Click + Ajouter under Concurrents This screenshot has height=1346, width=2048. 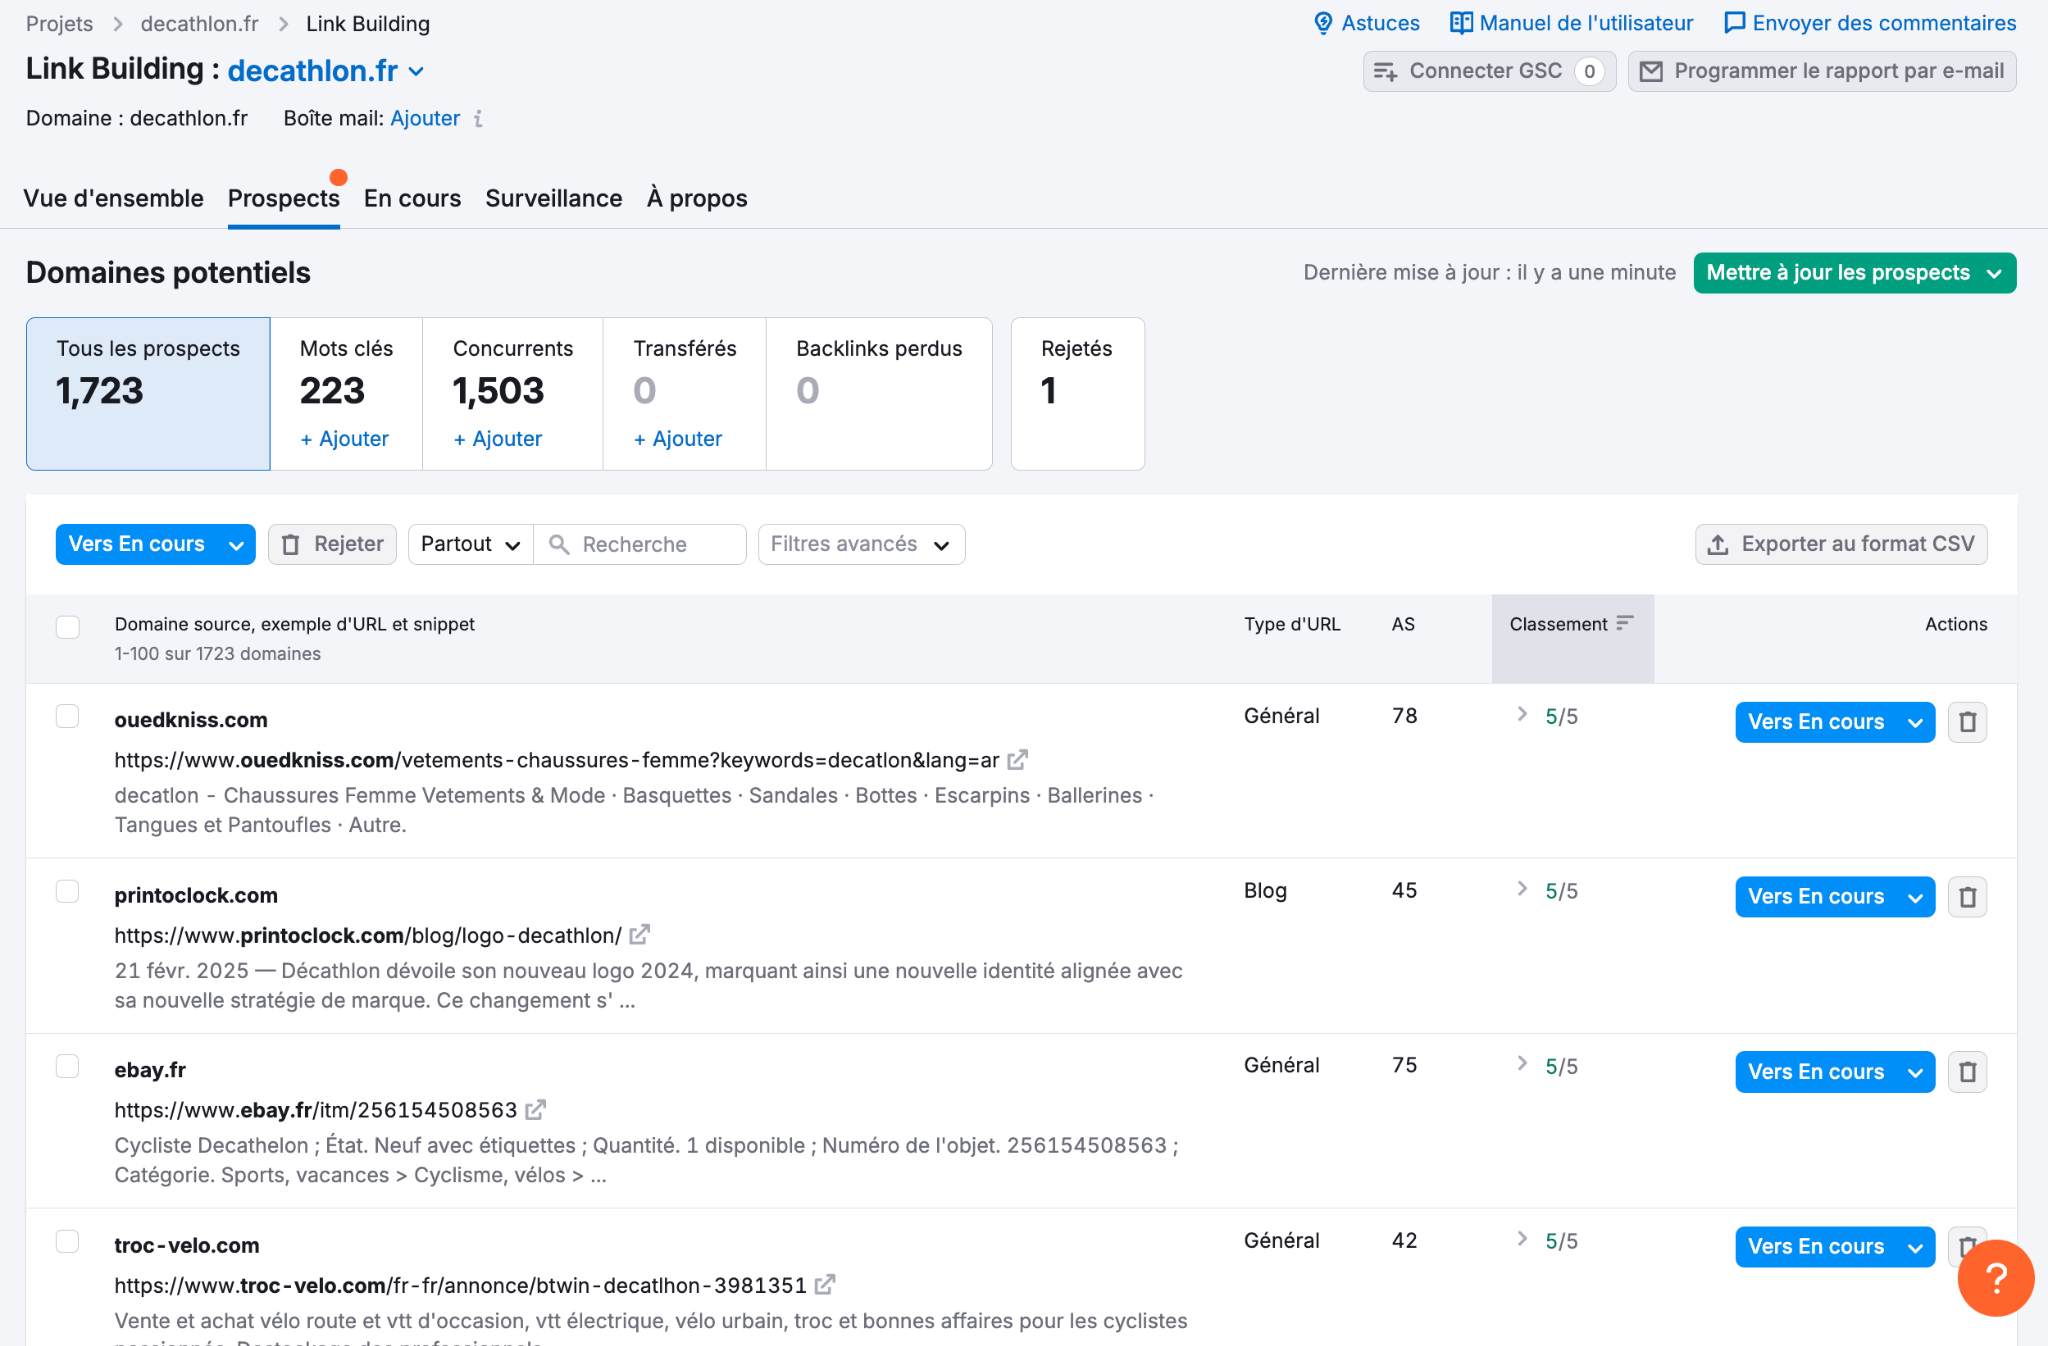498,439
